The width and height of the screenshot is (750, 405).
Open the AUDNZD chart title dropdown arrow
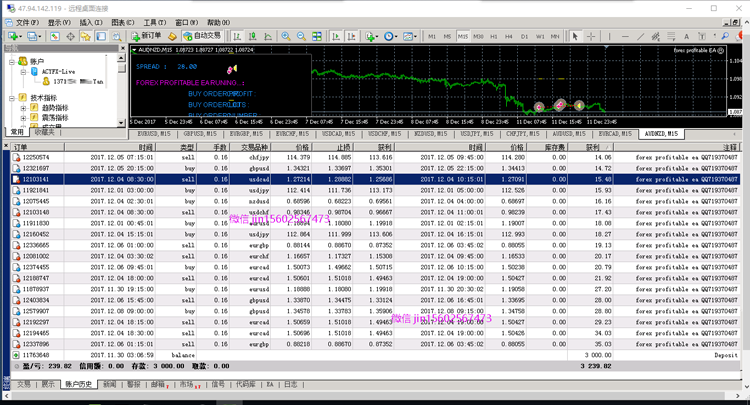[134, 50]
